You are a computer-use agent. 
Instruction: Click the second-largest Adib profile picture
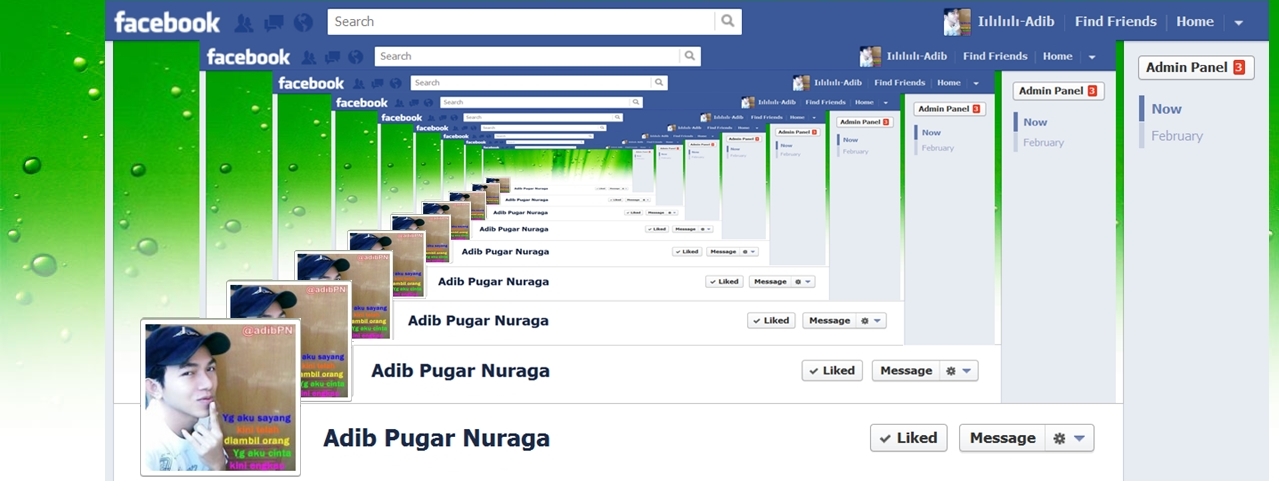pyautogui.click(x=289, y=342)
